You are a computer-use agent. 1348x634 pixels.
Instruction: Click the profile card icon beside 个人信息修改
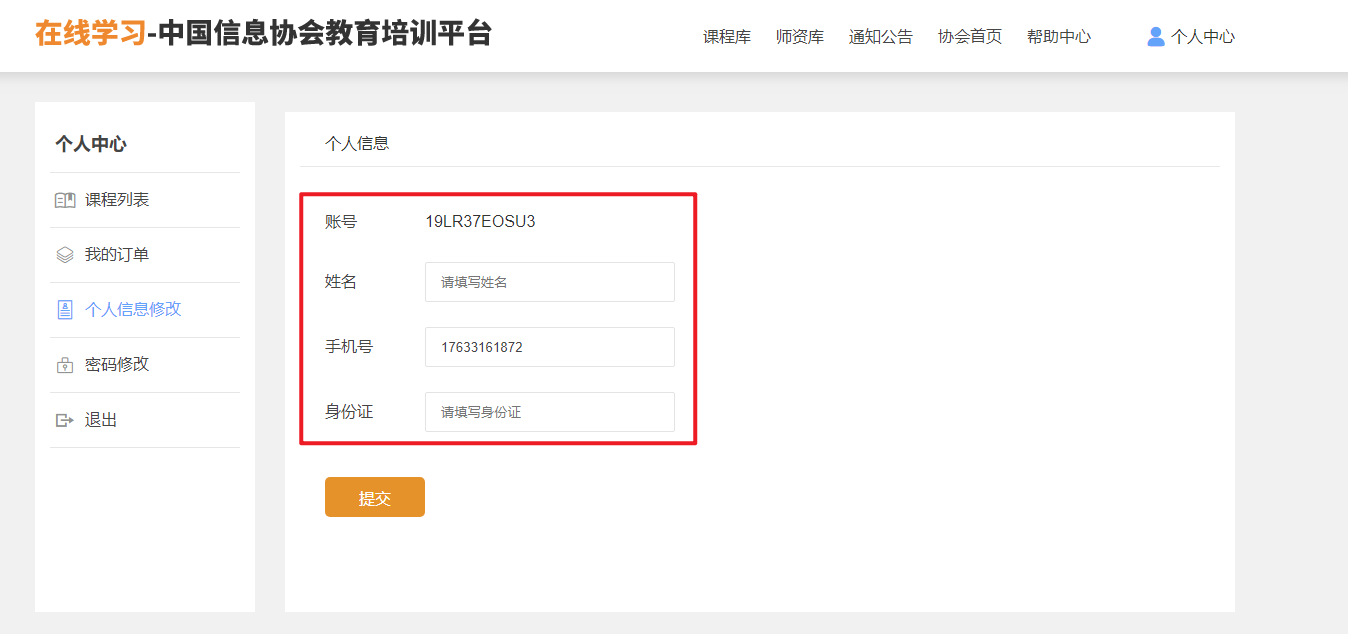click(65, 310)
